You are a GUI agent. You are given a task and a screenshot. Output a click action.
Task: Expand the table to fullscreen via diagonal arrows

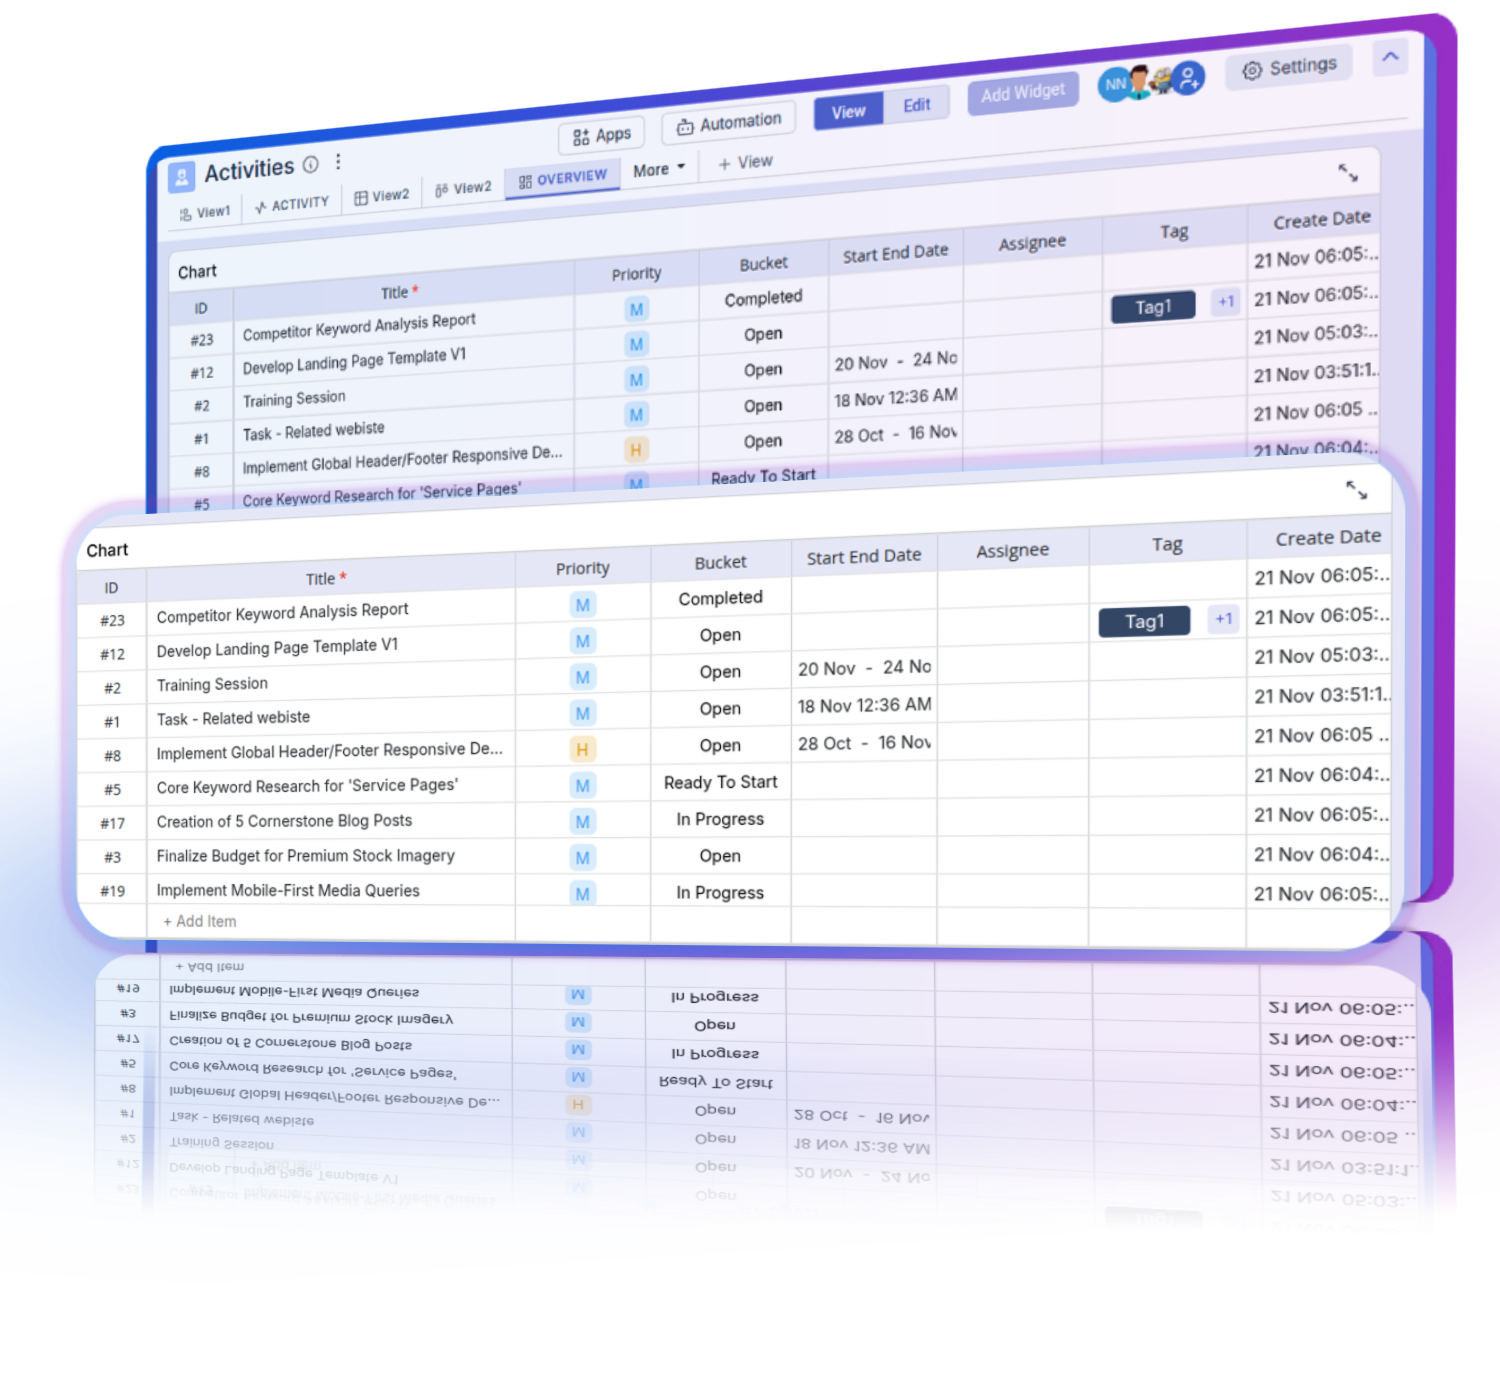(x=1355, y=490)
